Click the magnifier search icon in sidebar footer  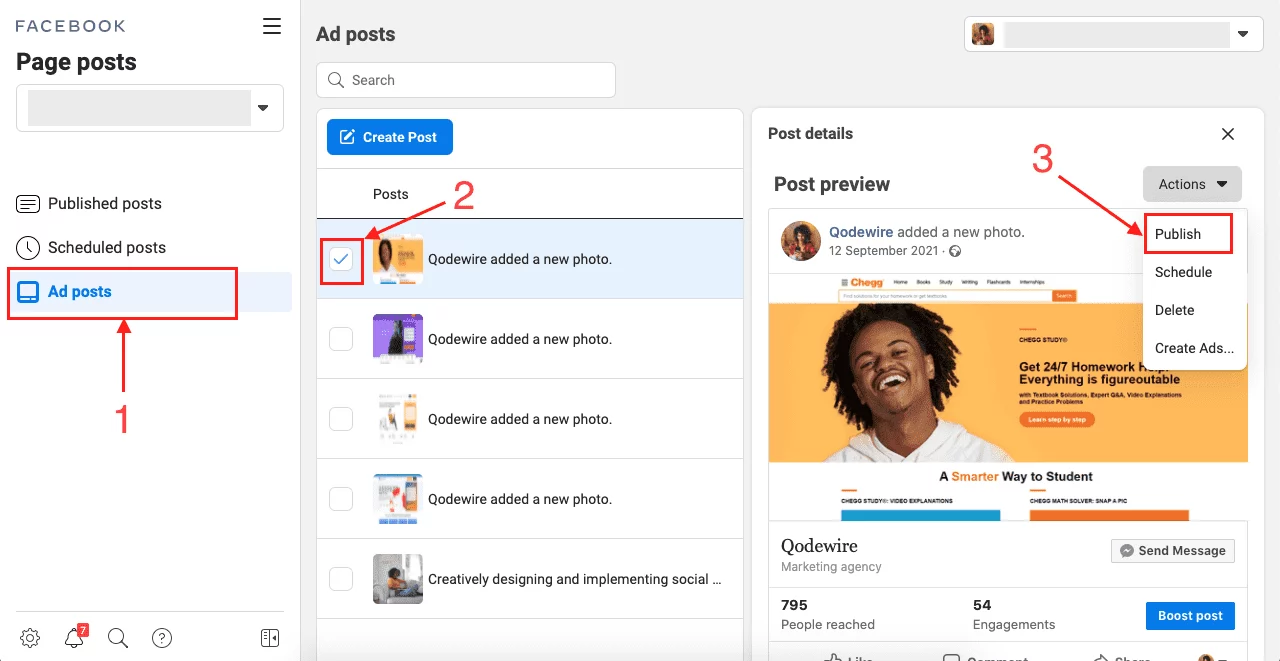(118, 638)
